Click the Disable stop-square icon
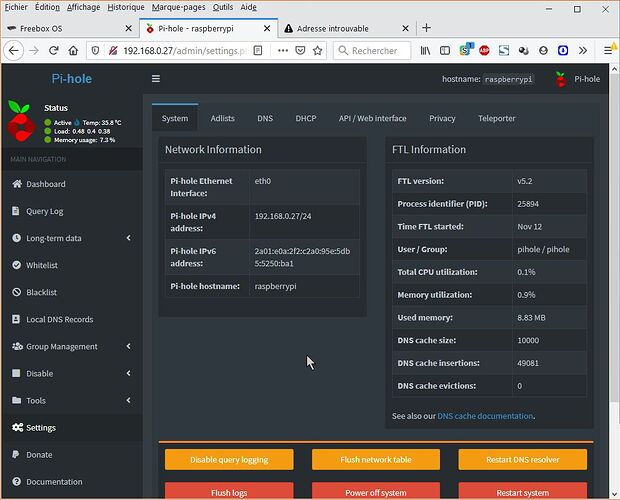The height and width of the screenshot is (500, 620). click(16, 373)
